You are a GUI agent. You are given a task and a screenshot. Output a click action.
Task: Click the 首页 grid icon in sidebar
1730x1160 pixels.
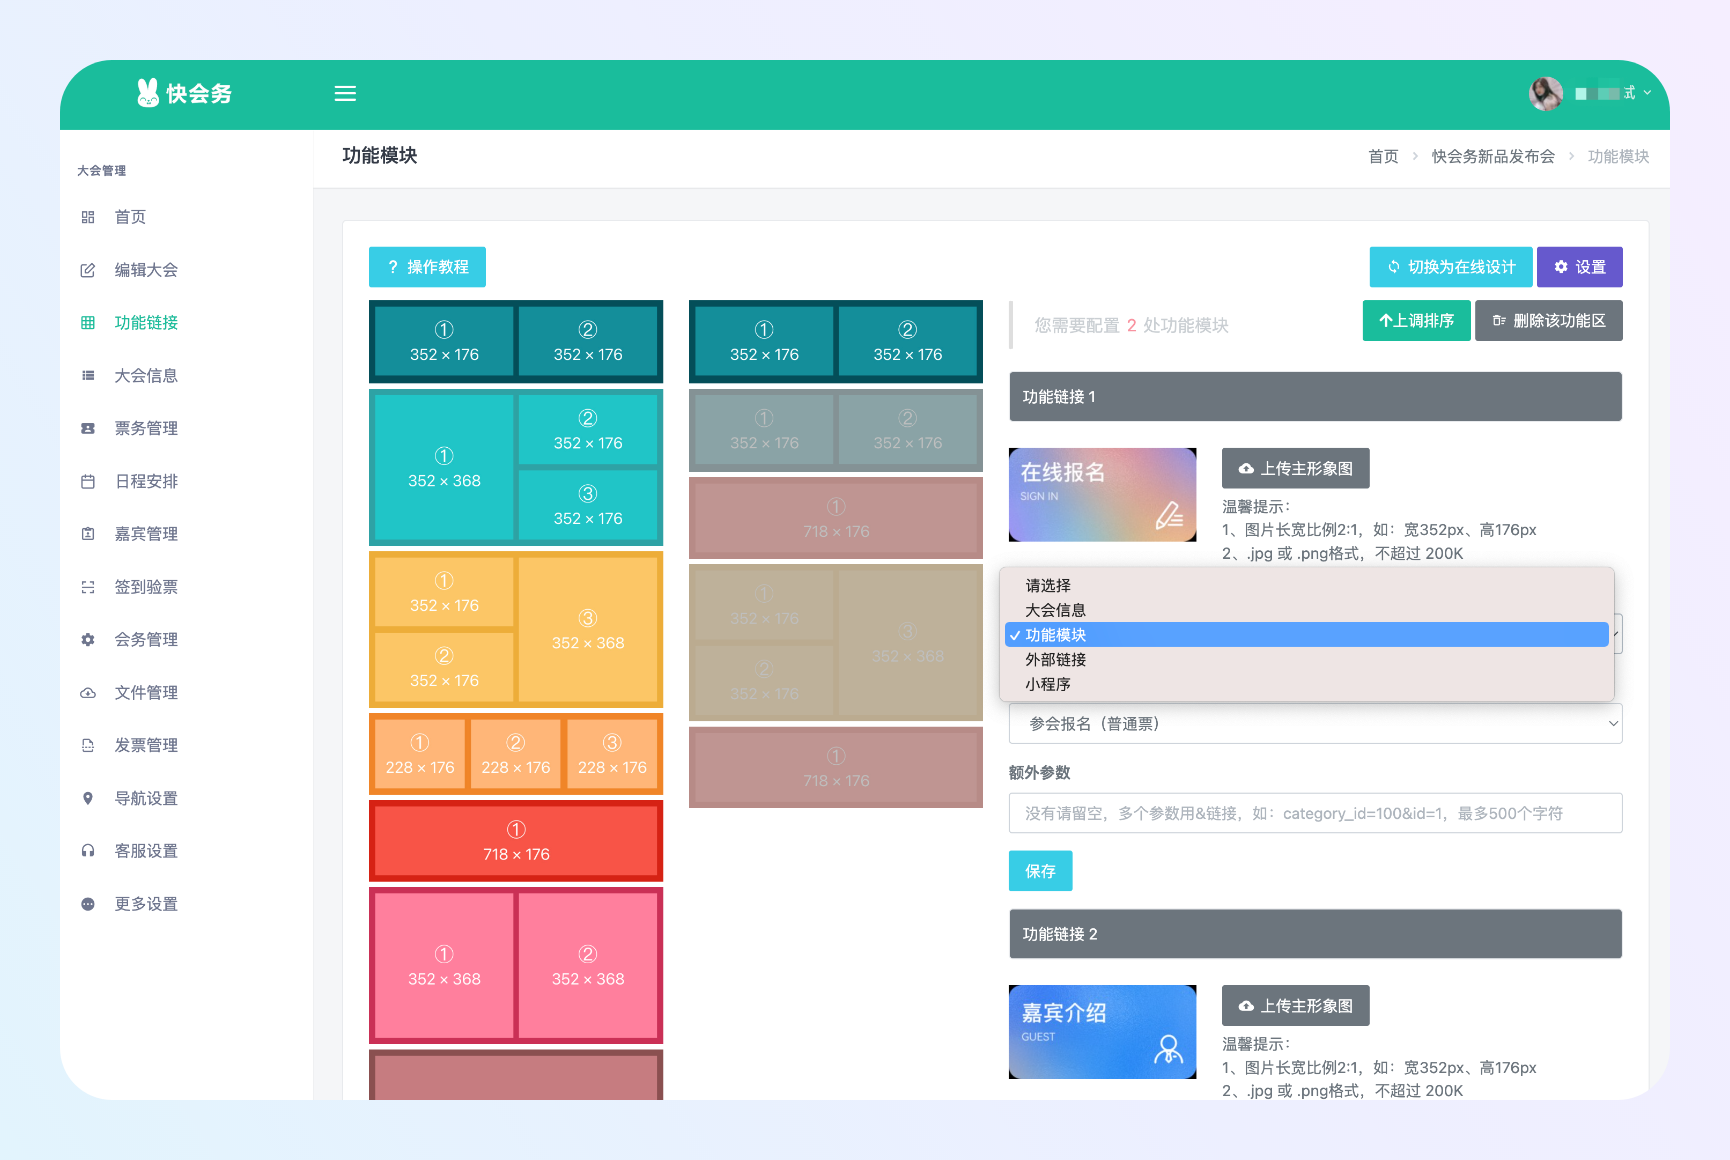tap(88, 217)
